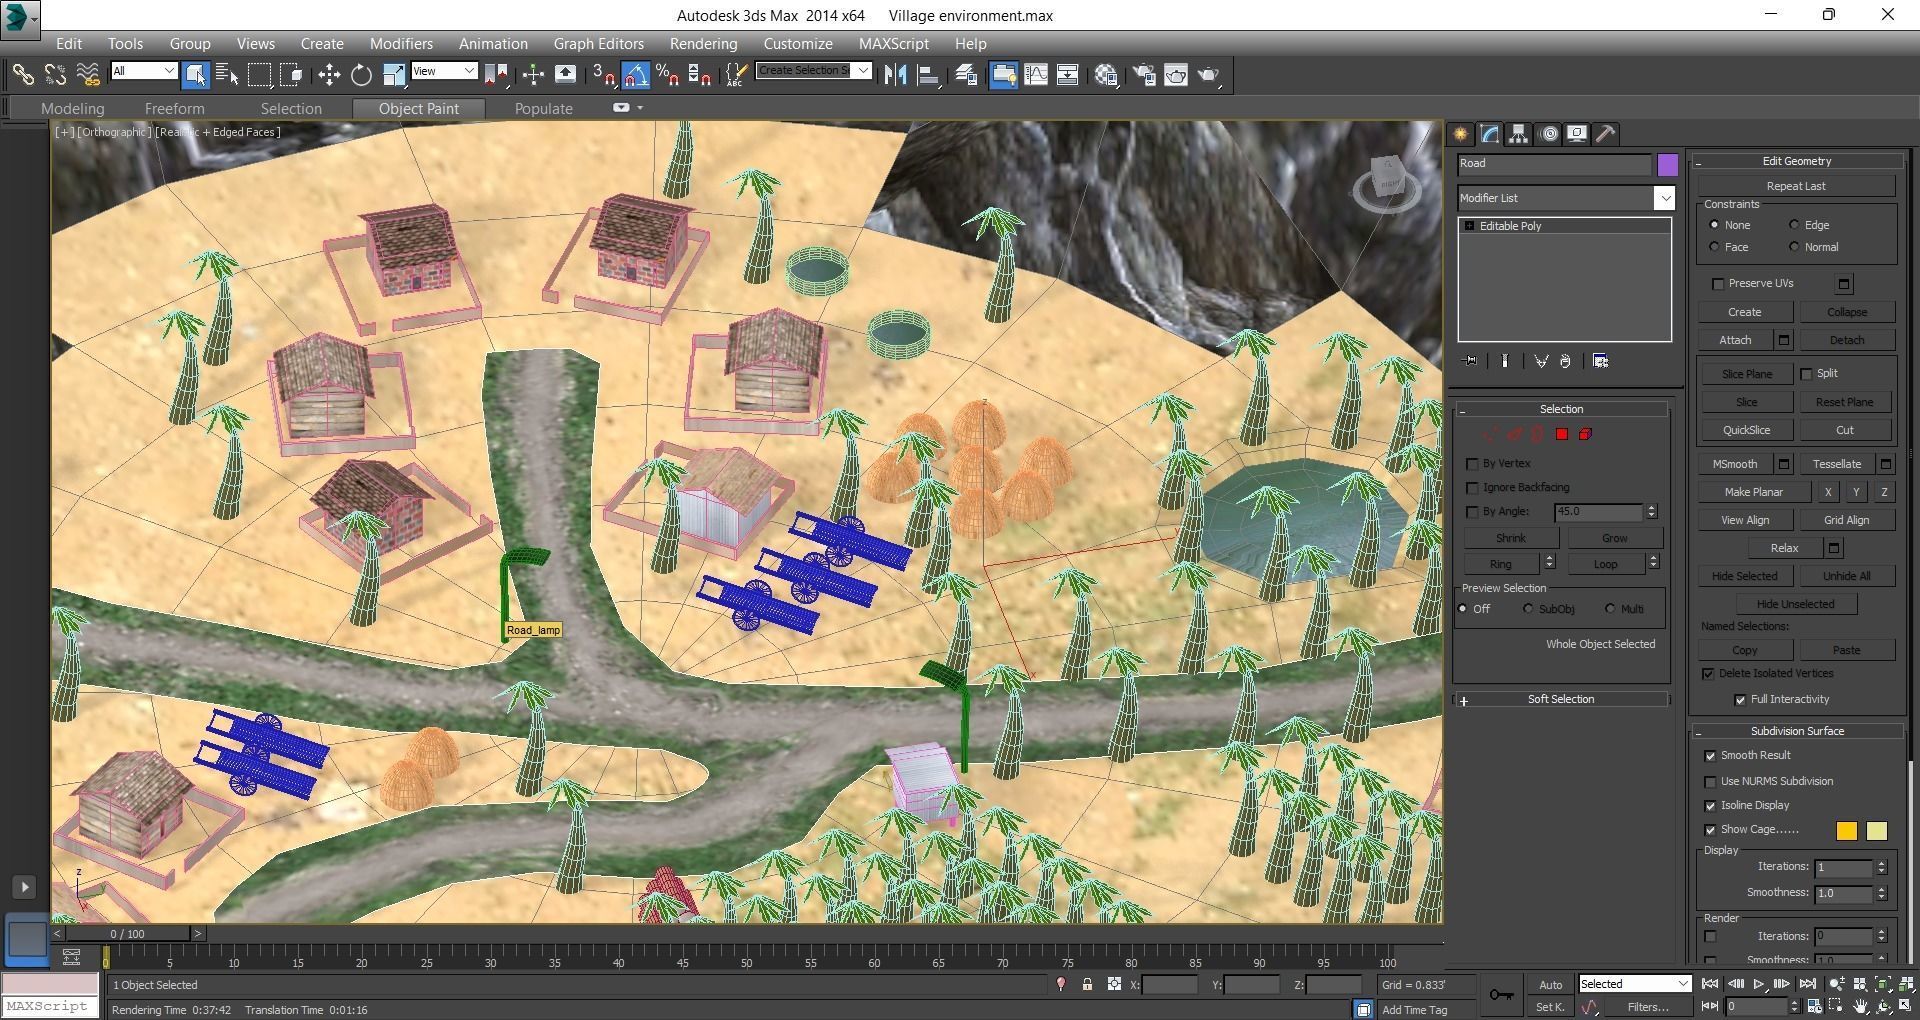This screenshot has width=1920, height=1020.
Task: Click Bind to Space Warp icon
Action: point(88,74)
